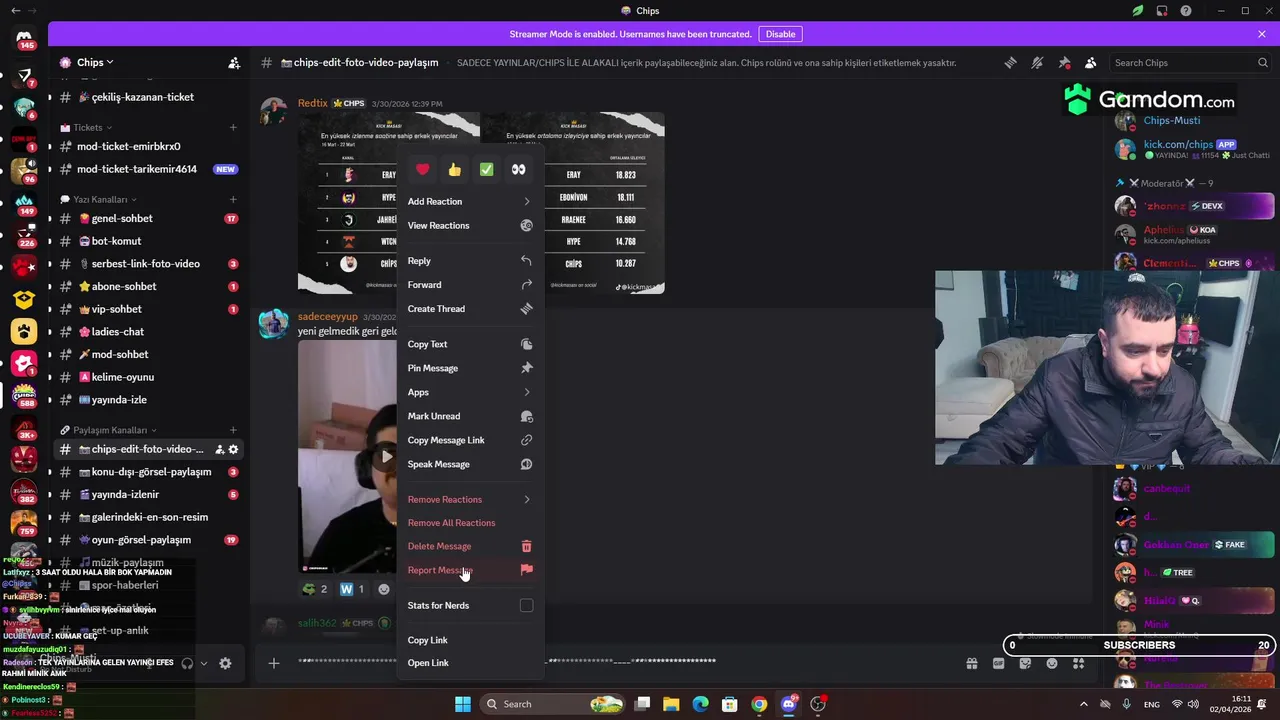
Task: Choose Speak Message option
Action: (x=470, y=464)
